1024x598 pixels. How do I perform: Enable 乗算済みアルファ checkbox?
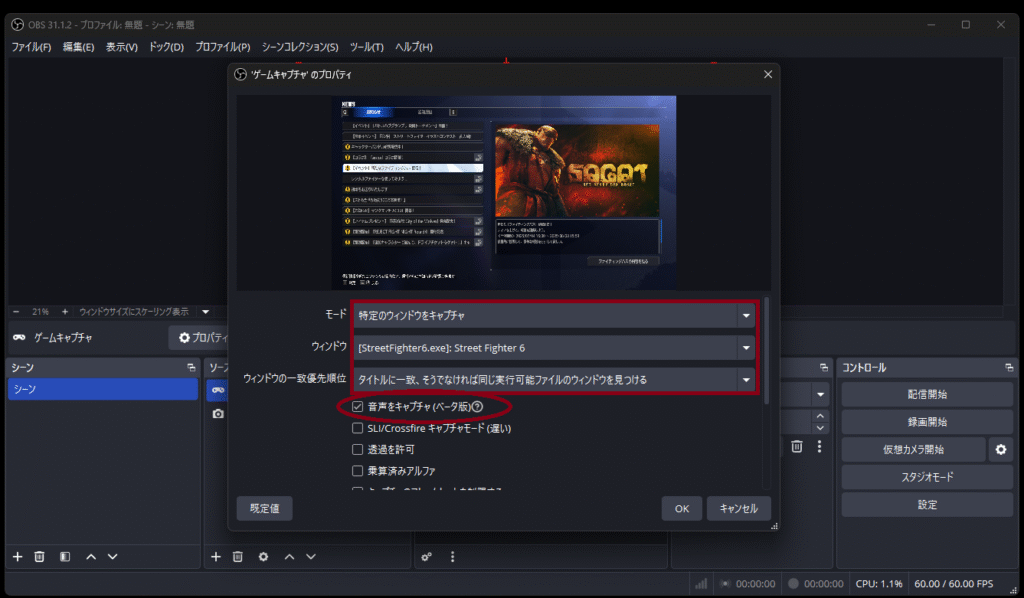pyautogui.click(x=357, y=471)
